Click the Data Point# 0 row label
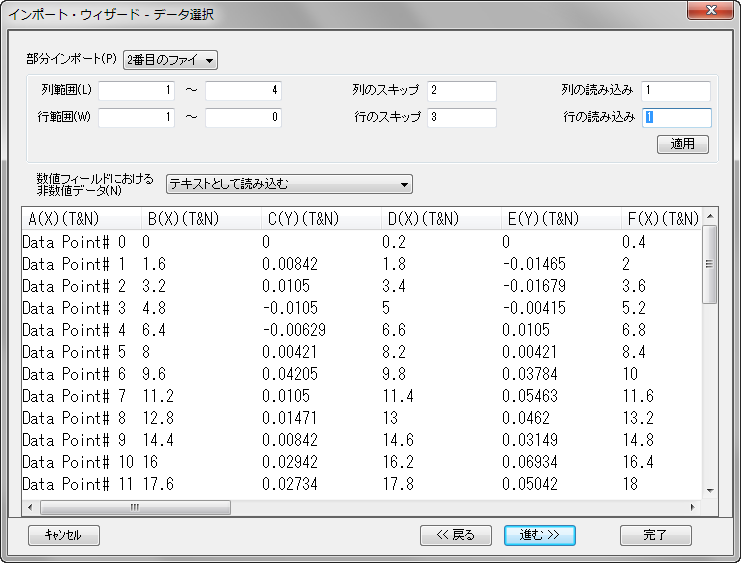 click(74, 242)
